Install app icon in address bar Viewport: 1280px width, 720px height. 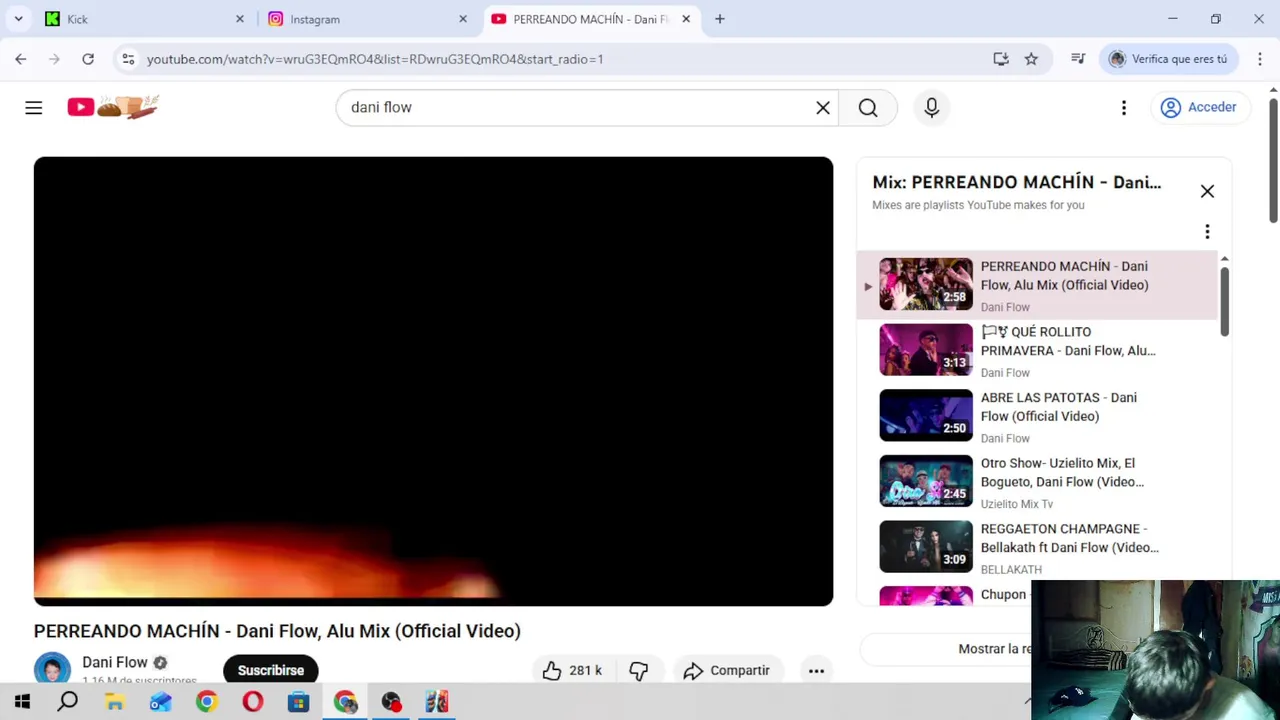[x=1001, y=59]
